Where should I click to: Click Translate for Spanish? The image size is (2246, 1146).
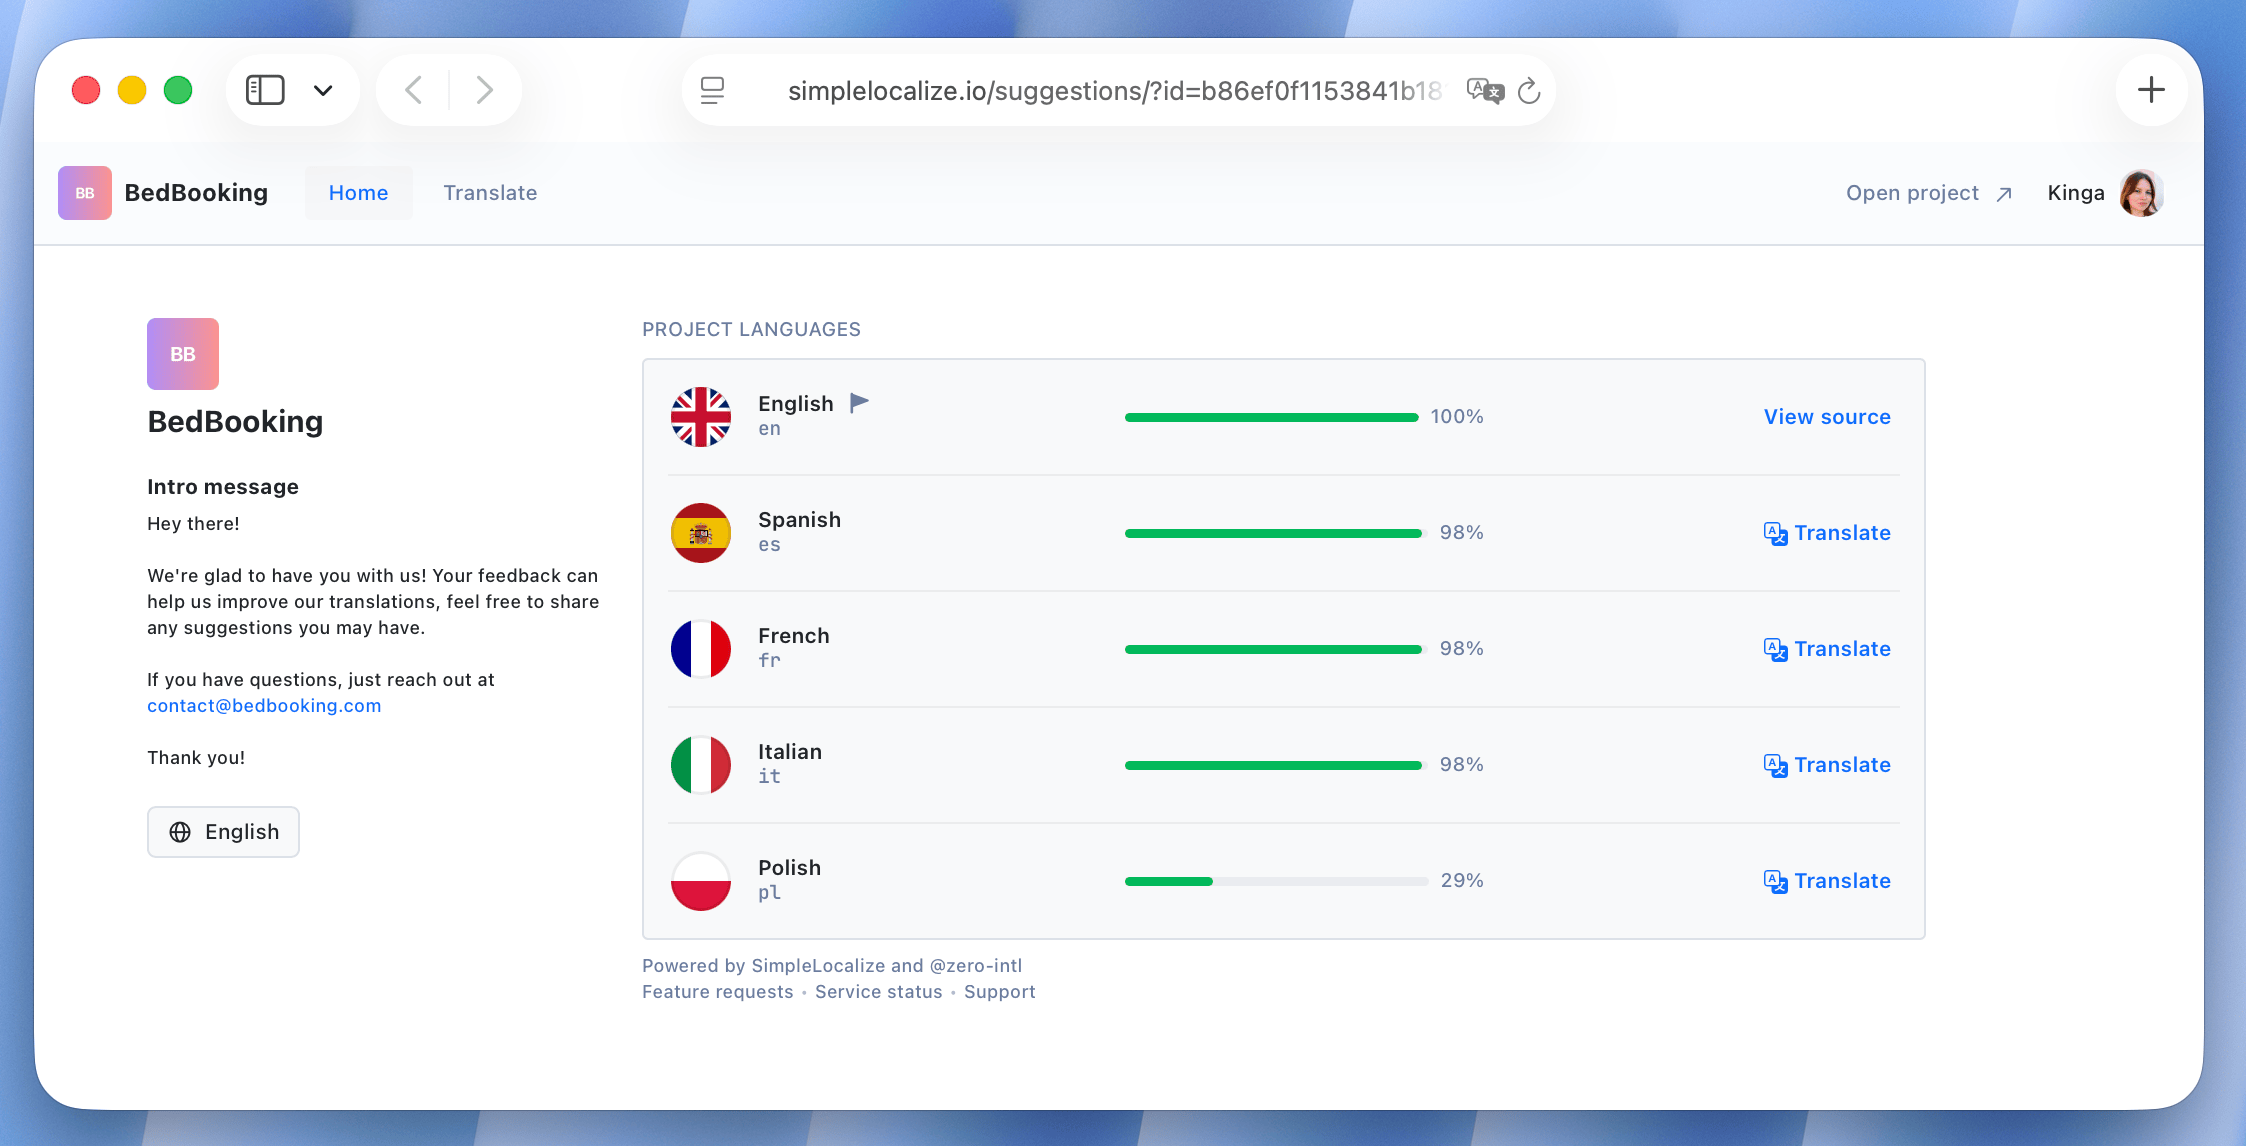(x=1827, y=533)
